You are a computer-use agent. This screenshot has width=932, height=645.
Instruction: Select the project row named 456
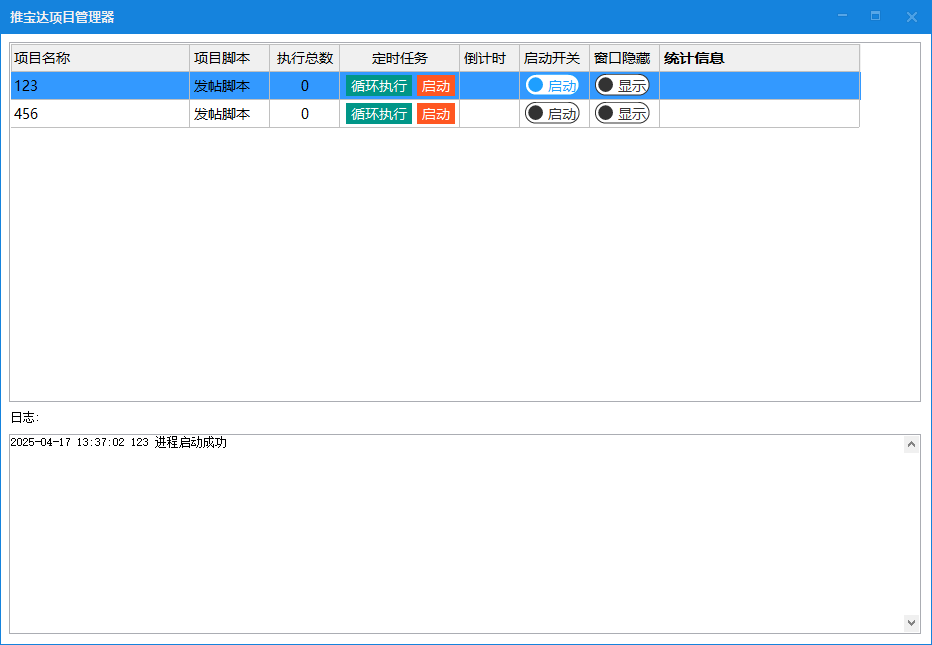pos(100,114)
